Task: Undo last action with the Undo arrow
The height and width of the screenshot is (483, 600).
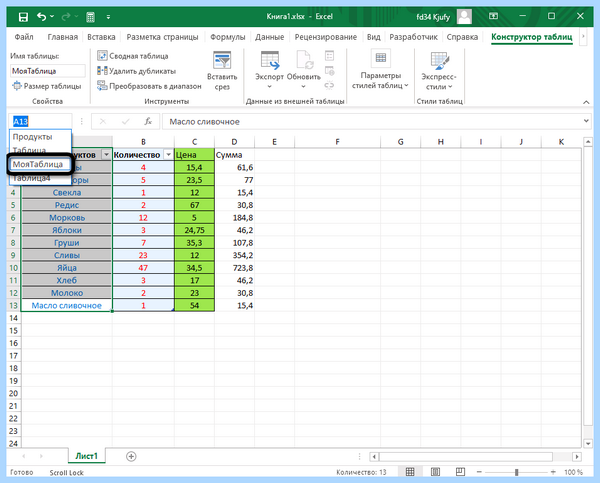Action: [41, 16]
